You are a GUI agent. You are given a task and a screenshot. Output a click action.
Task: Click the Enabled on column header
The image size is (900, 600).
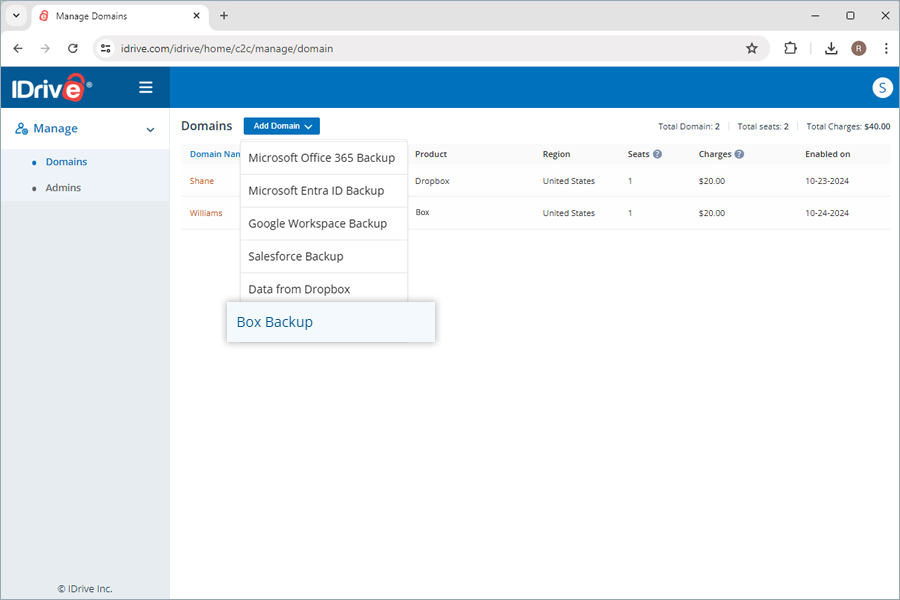point(827,154)
